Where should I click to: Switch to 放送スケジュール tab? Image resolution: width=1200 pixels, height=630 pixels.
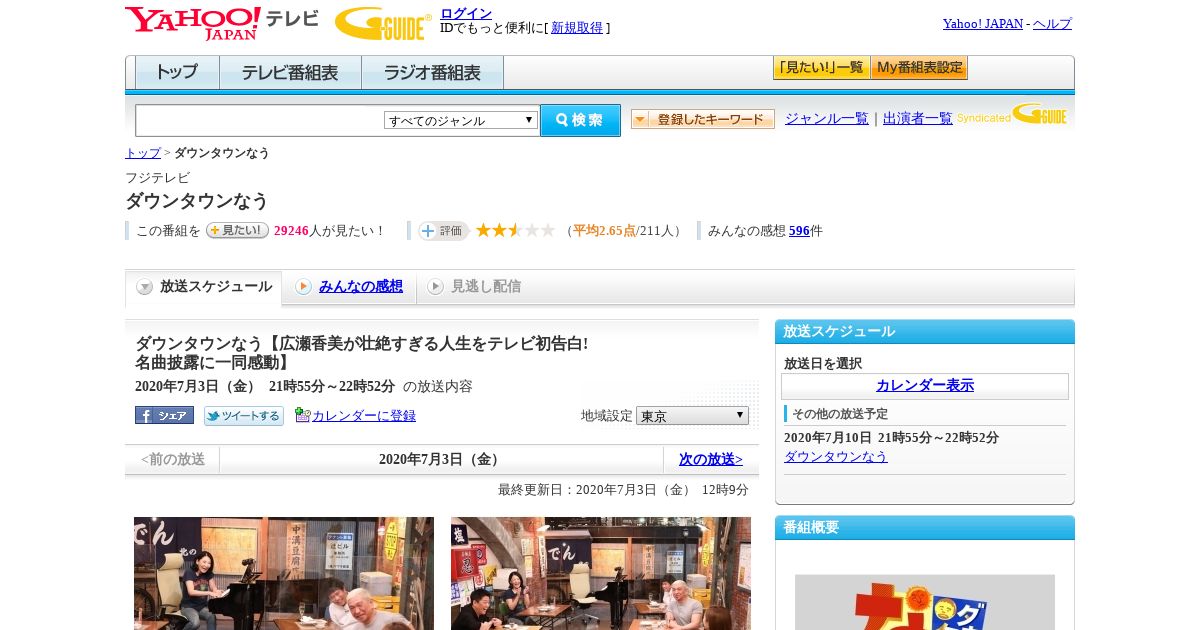click(204, 287)
